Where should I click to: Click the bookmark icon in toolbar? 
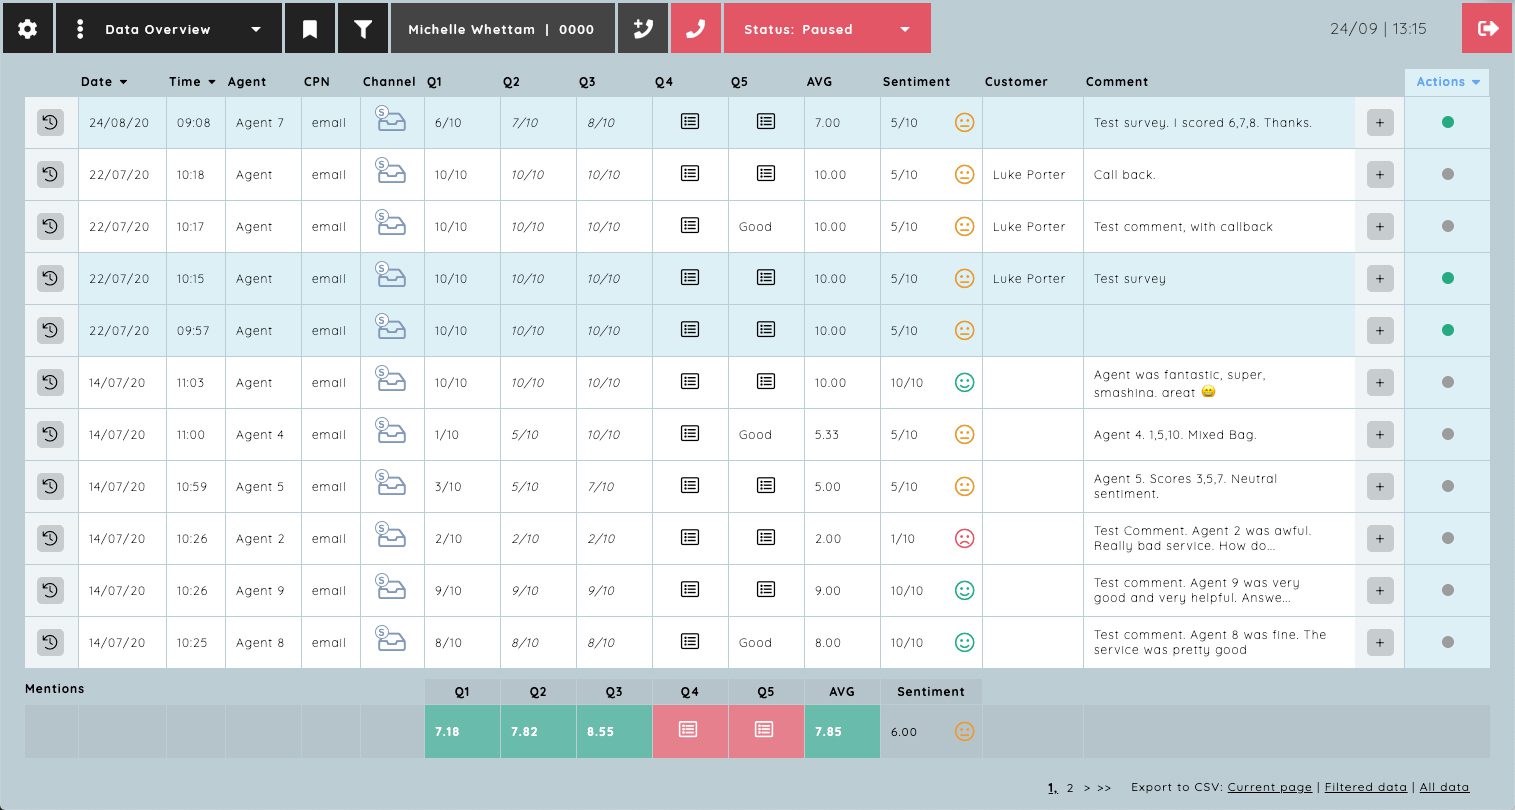310,29
